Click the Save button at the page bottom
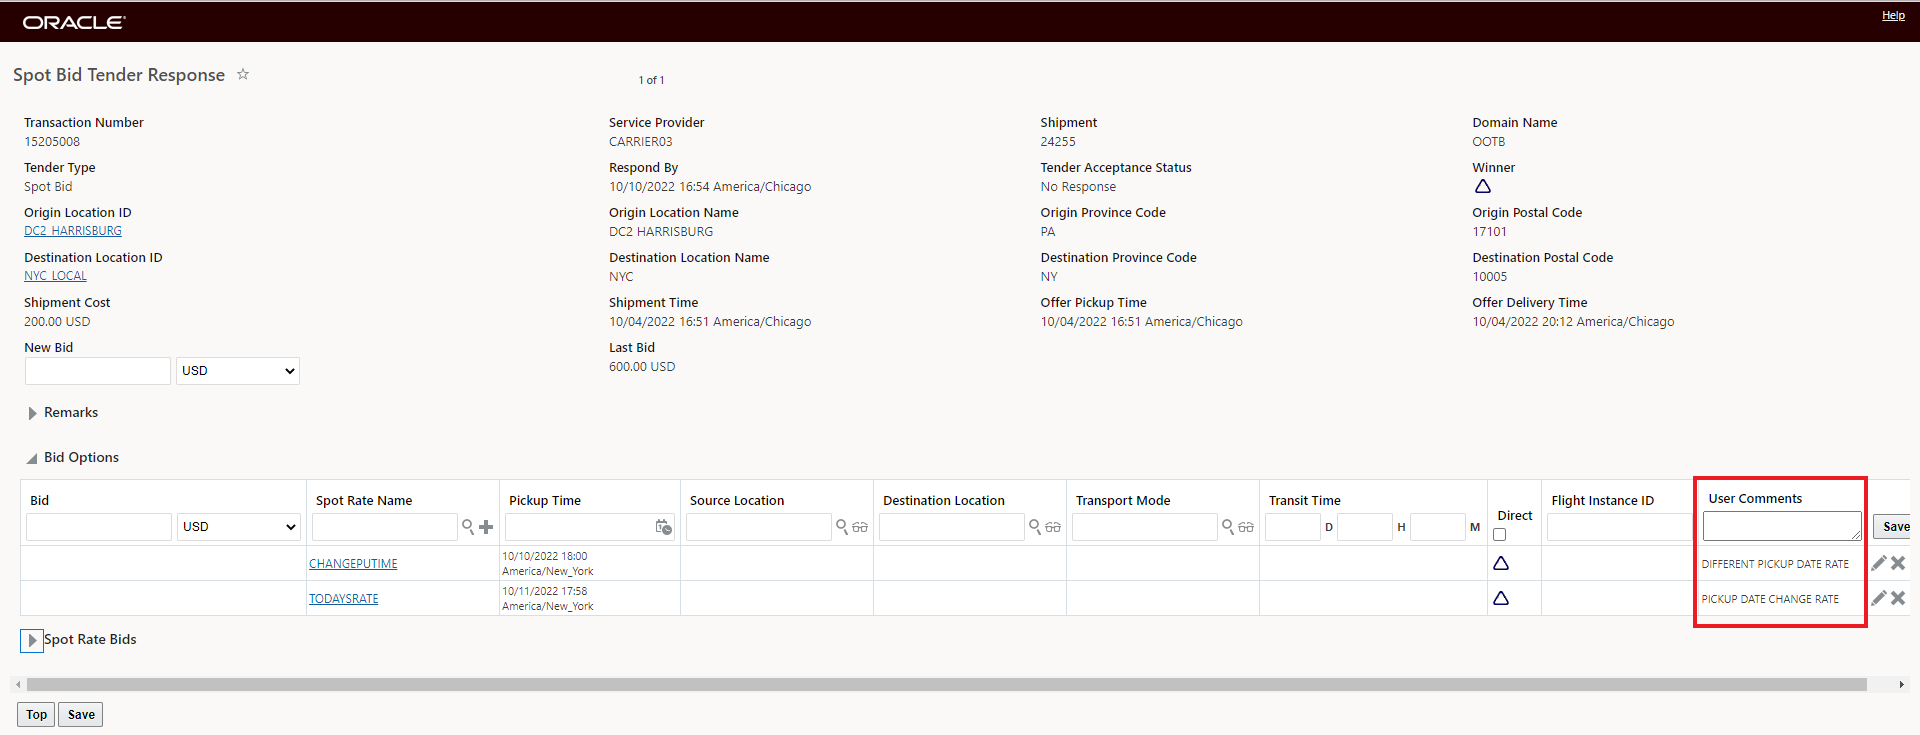Screen dimensions: 1920x735 tap(81, 714)
